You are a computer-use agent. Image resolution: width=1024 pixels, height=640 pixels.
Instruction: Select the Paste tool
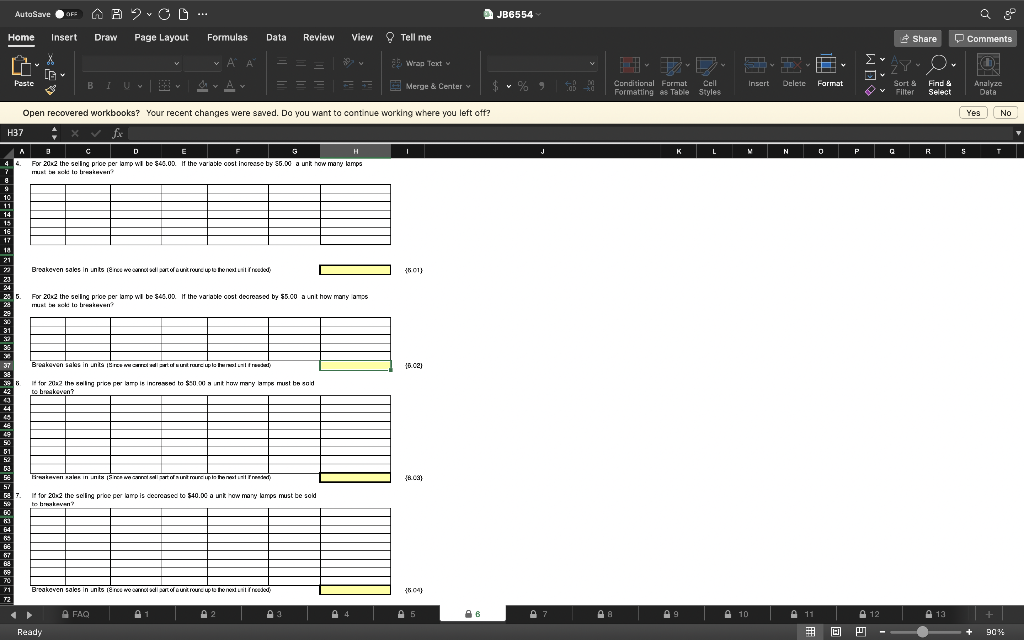(20, 66)
